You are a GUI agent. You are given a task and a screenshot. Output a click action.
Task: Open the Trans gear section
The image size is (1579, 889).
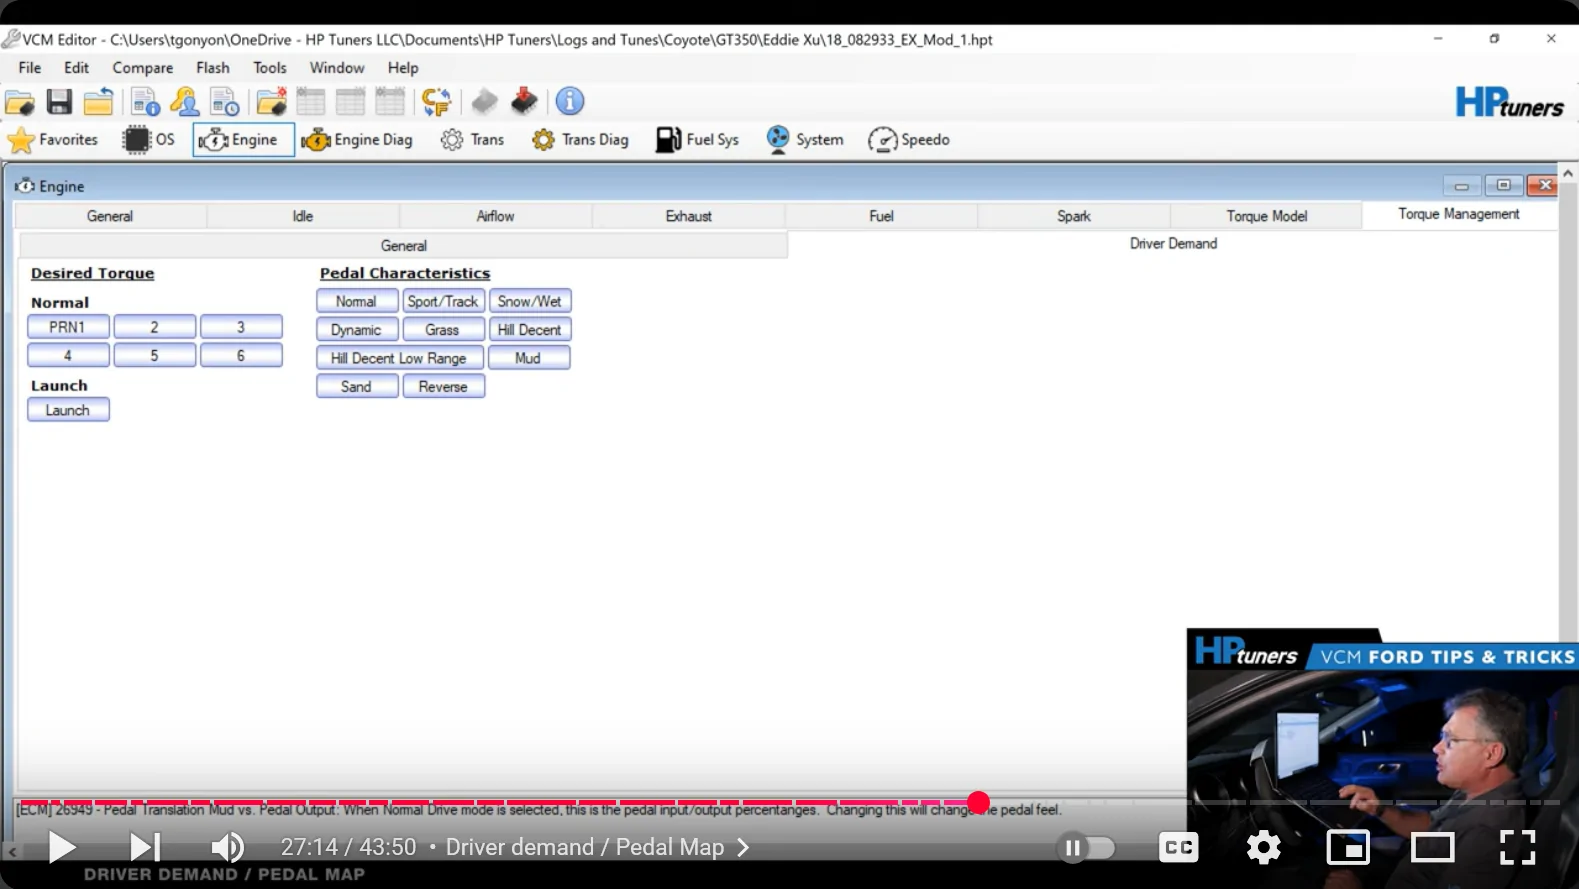473,140
